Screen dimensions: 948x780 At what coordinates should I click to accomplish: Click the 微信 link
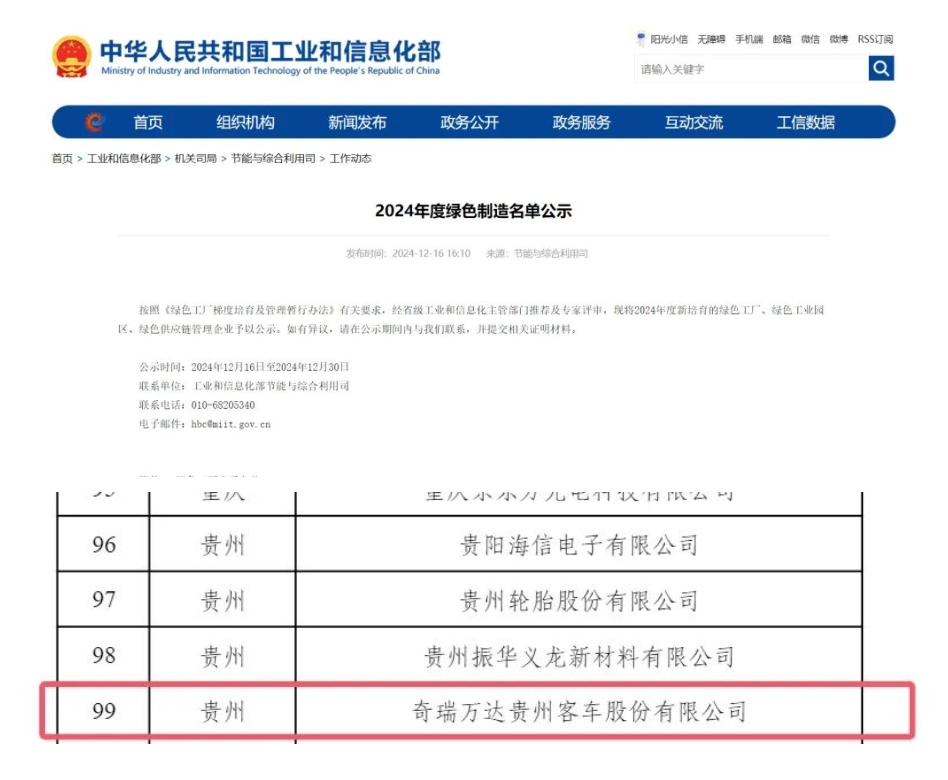810,39
